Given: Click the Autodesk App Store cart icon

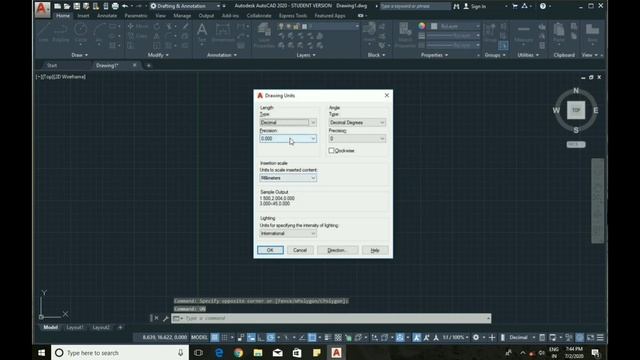Looking at the screenshot, I should click(515, 6).
